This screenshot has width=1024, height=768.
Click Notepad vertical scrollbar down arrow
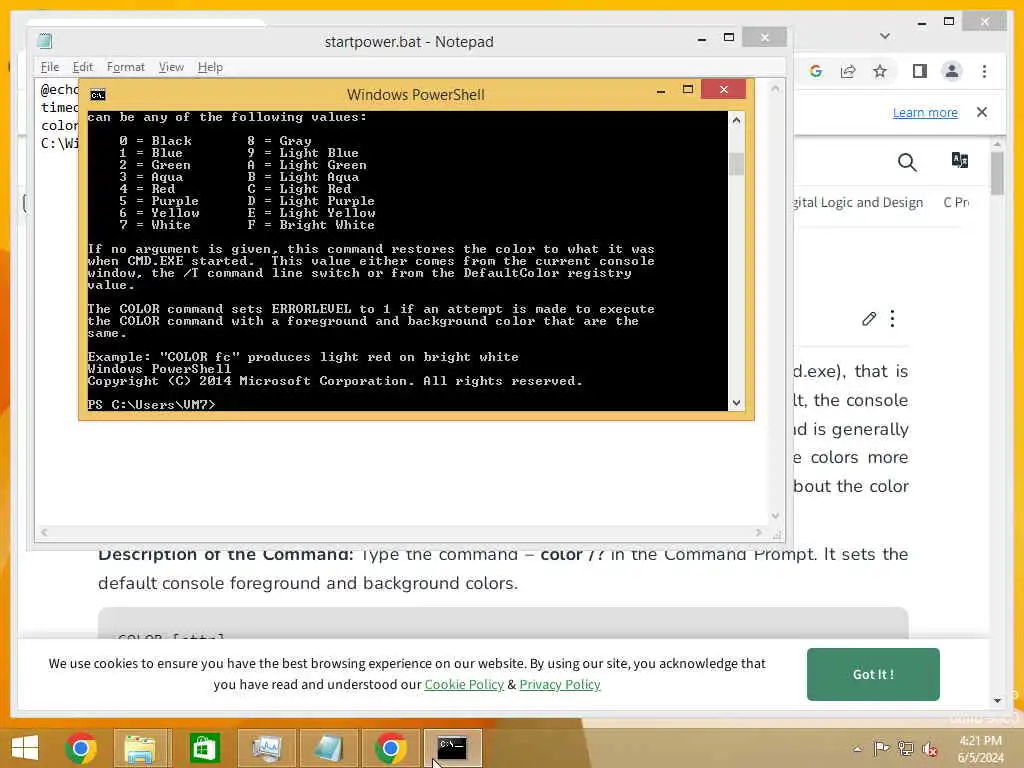pyautogui.click(x=776, y=516)
